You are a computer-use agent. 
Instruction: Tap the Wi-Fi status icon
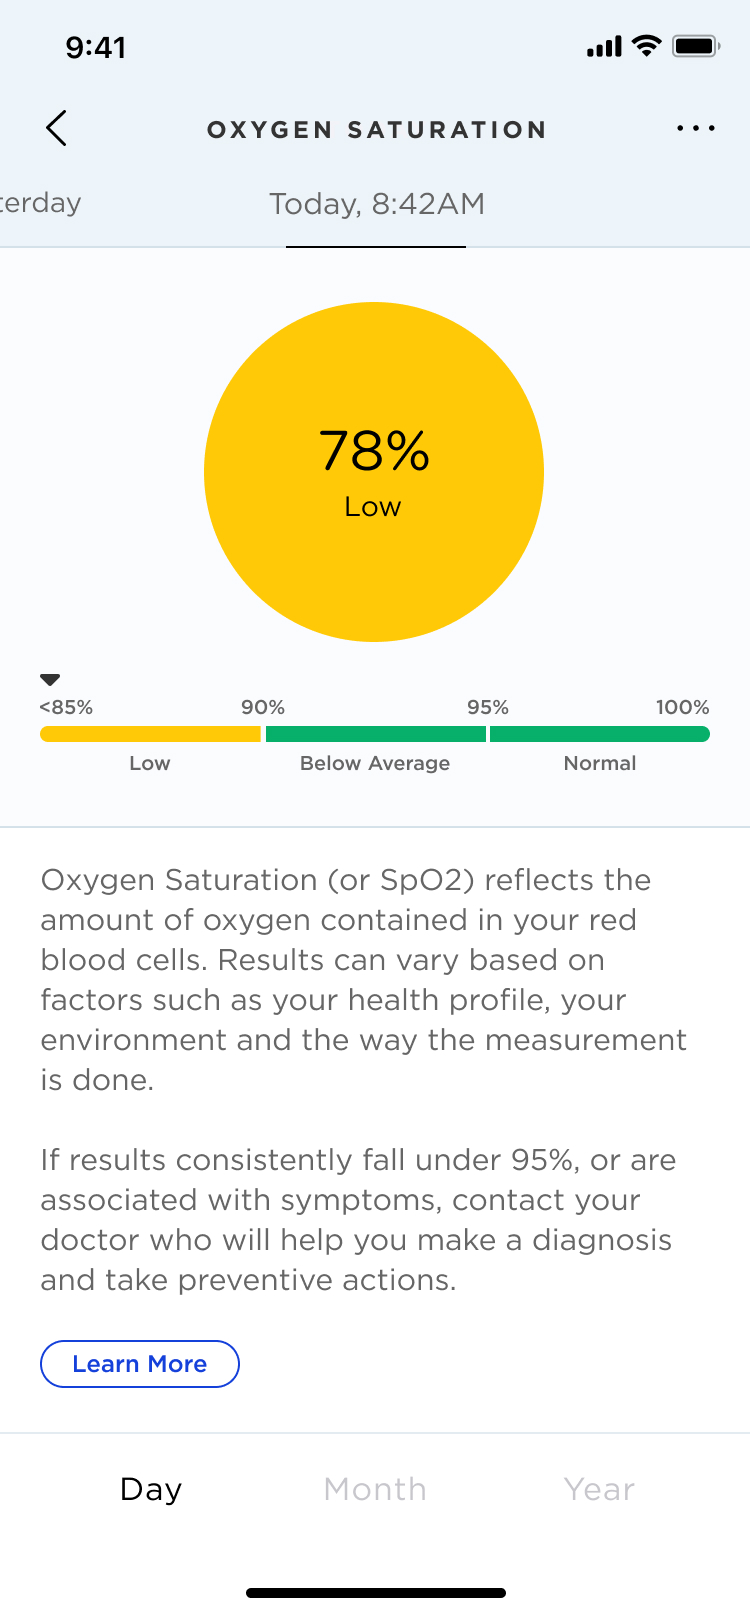(x=648, y=46)
